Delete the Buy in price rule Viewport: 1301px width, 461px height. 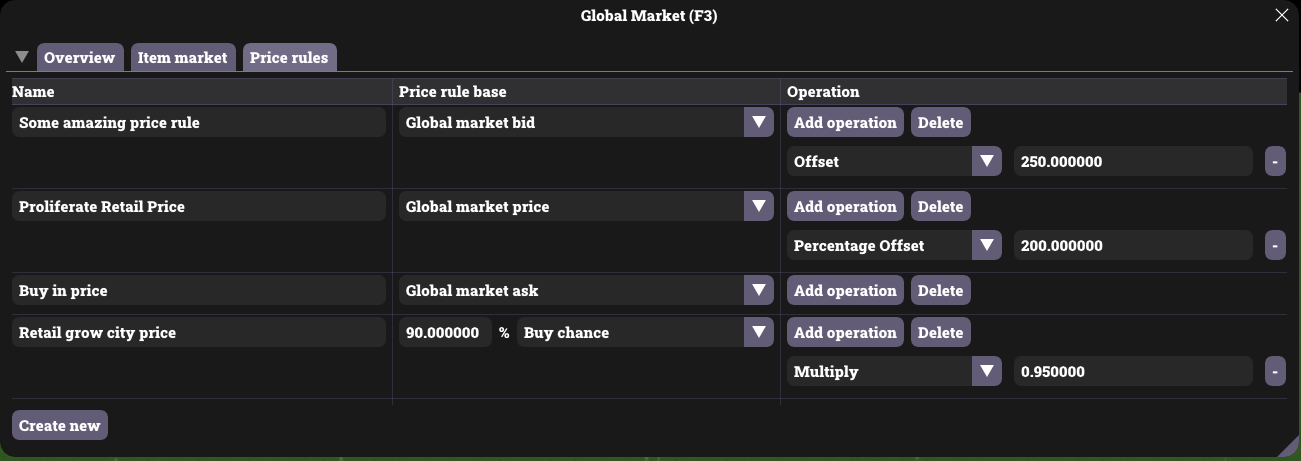940,291
